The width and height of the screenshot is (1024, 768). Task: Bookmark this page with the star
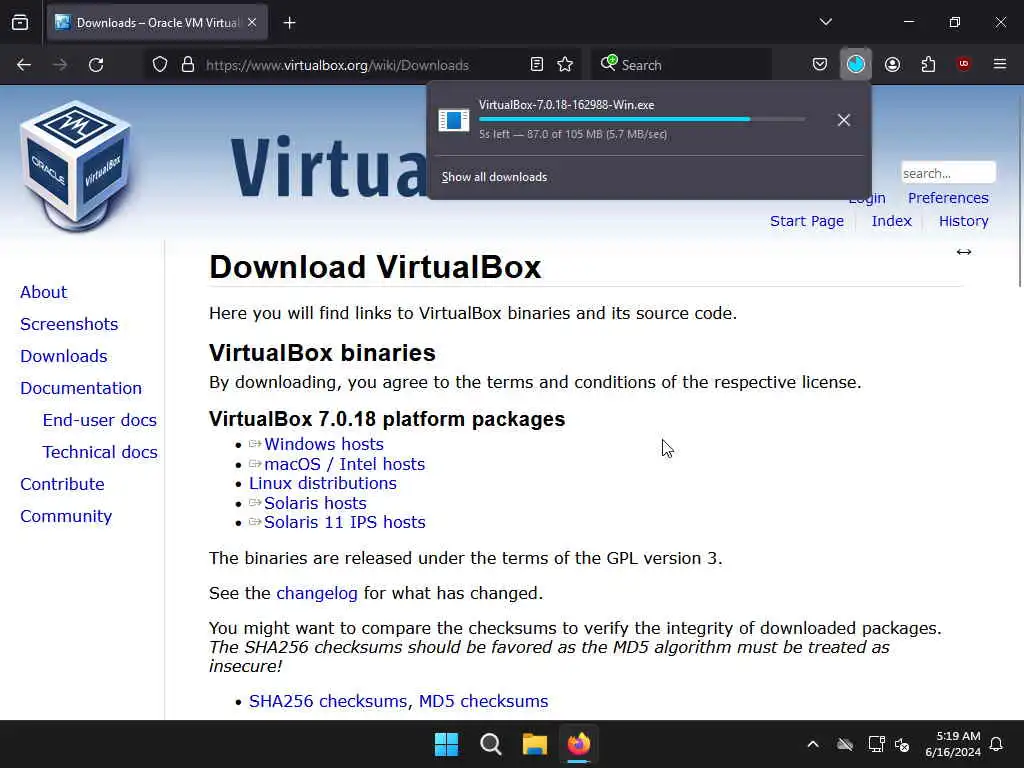565,65
